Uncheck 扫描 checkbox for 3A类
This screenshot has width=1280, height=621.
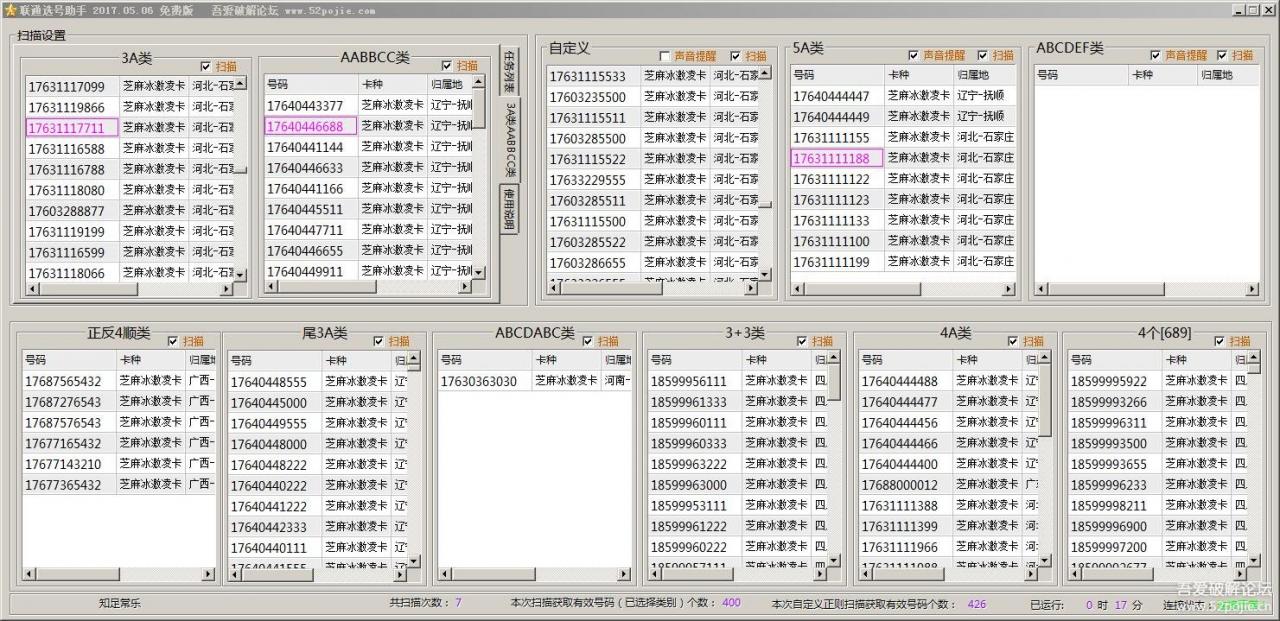(206, 66)
